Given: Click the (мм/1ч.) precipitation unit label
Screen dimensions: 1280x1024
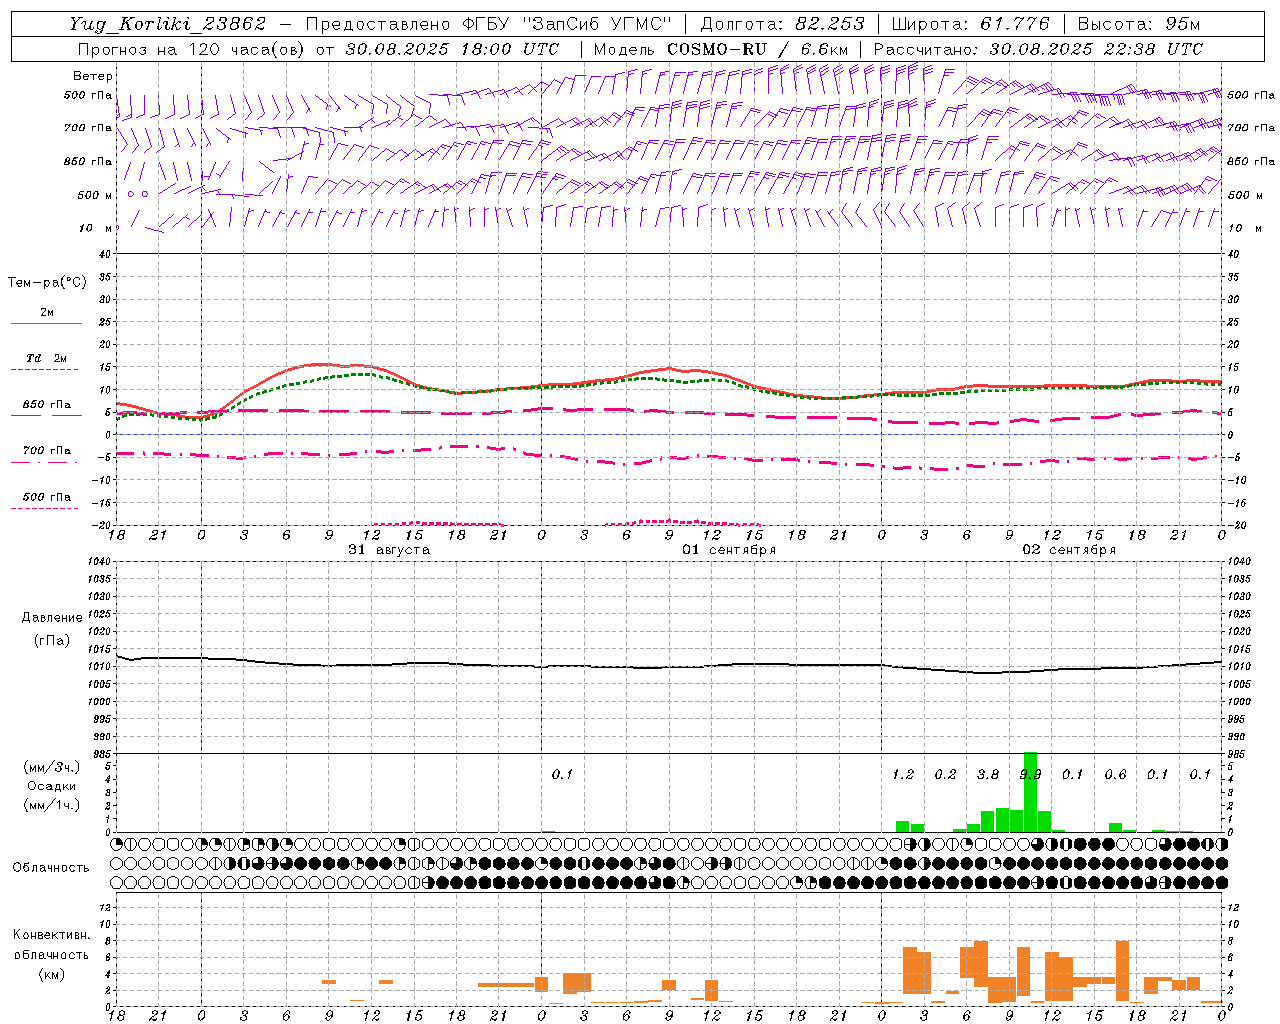Looking at the screenshot, I should 52,805.
